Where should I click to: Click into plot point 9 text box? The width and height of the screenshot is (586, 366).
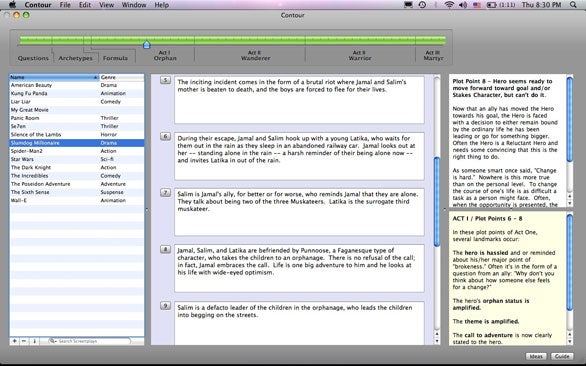(299, 323)
